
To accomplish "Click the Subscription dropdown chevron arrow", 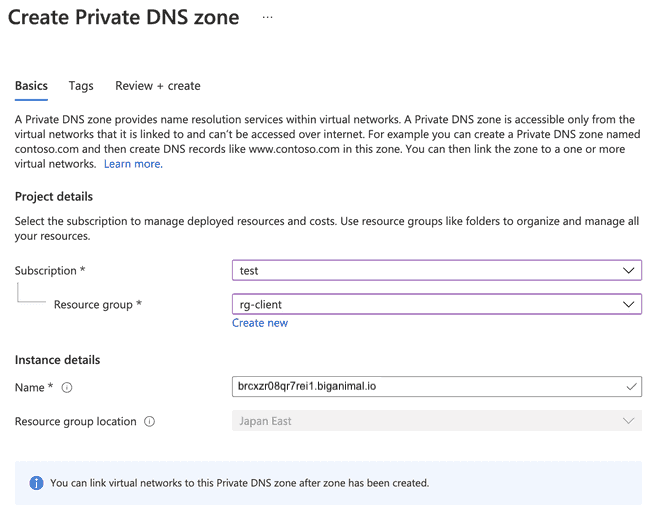I will click(629, 271).
